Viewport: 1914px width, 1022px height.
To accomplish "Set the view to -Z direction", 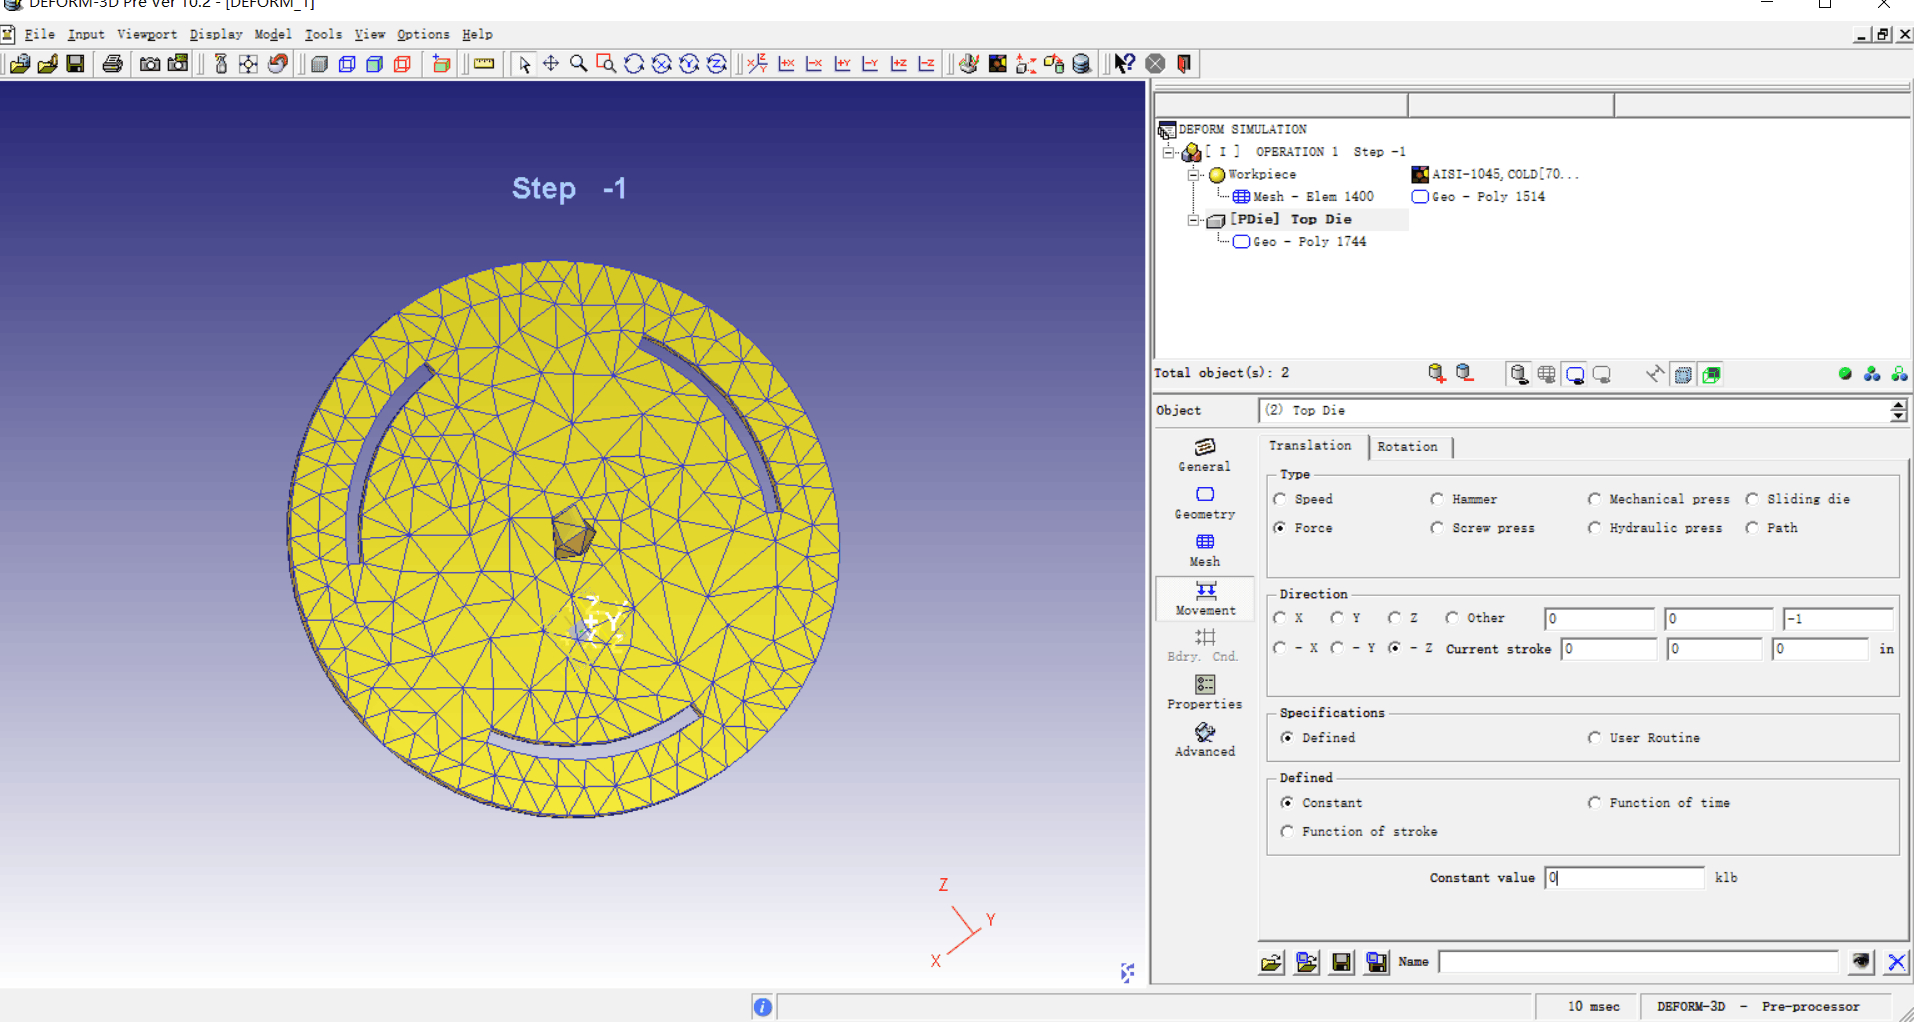I will tap(927, 64).
